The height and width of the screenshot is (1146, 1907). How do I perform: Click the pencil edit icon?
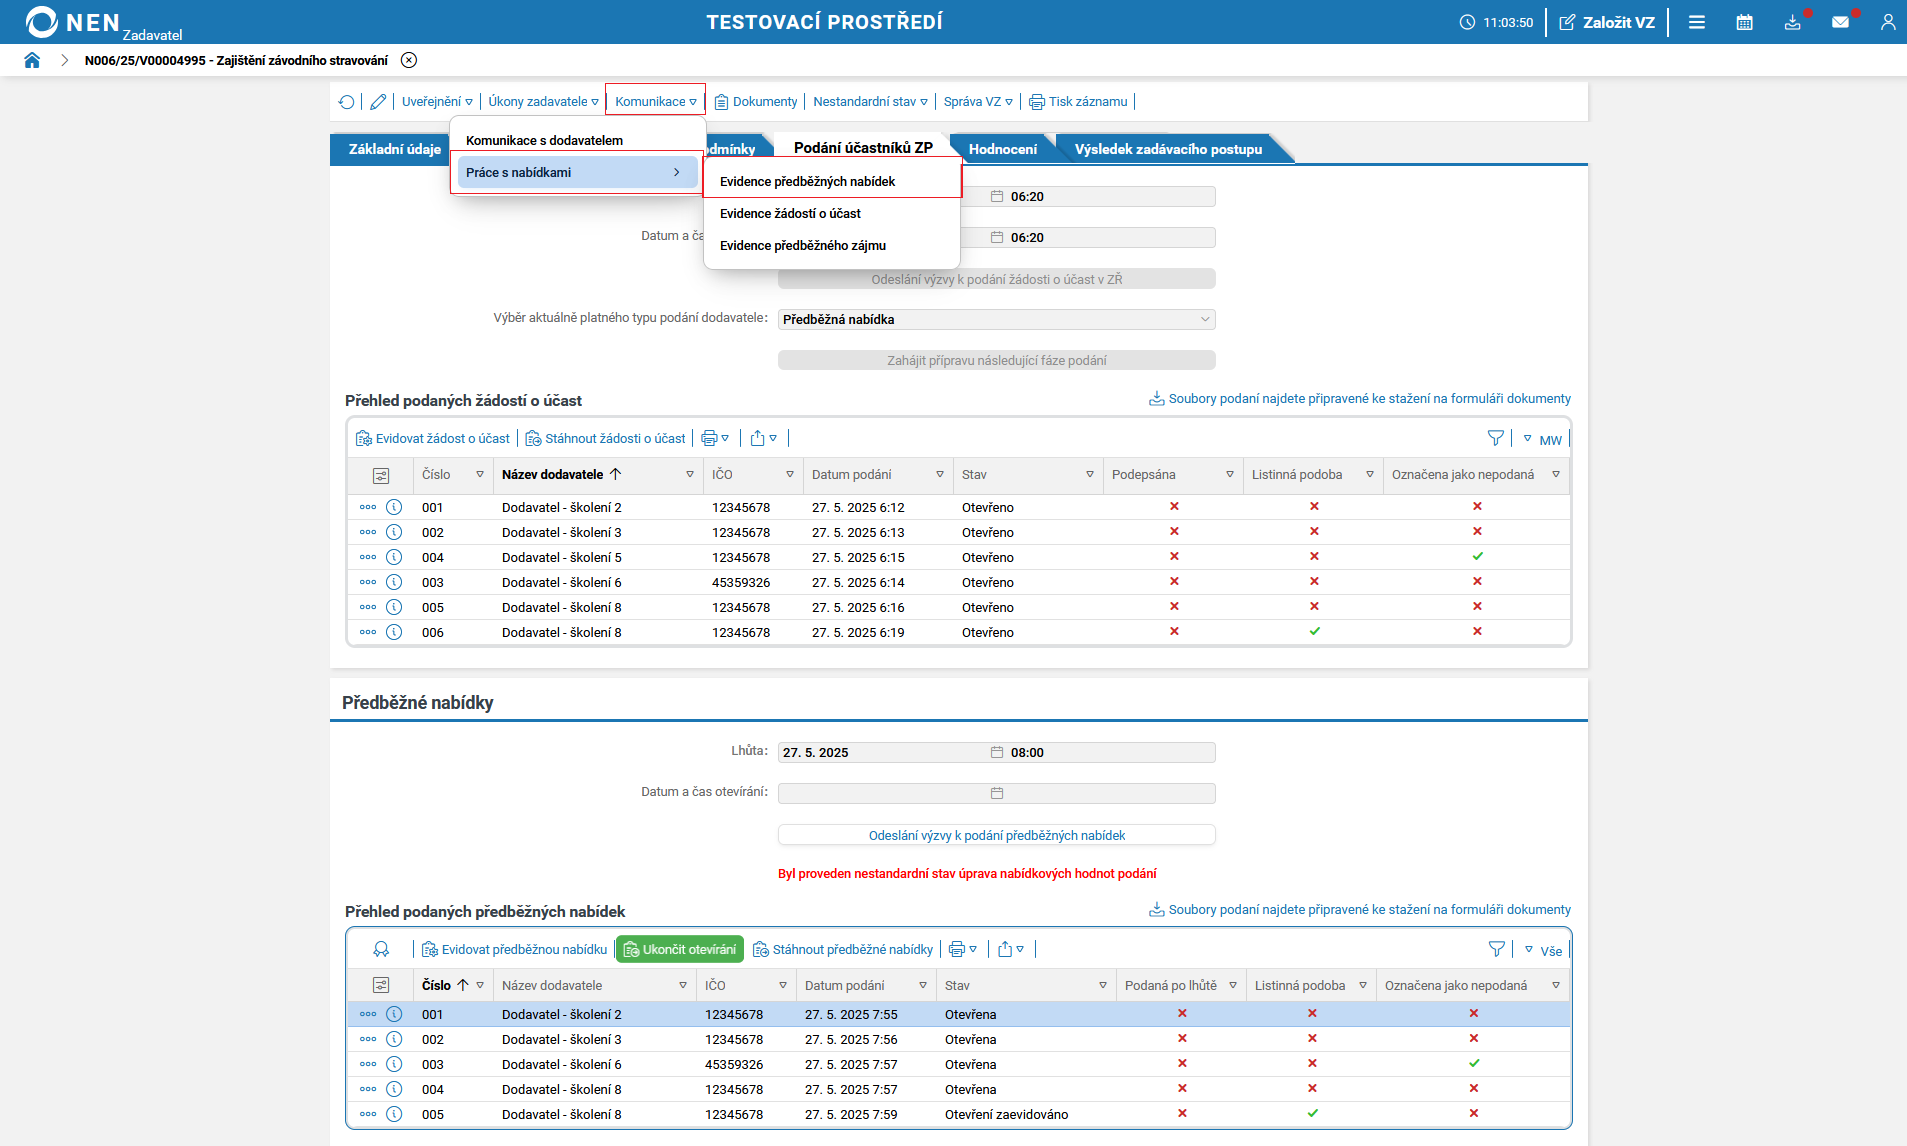(x=378, y=102)
